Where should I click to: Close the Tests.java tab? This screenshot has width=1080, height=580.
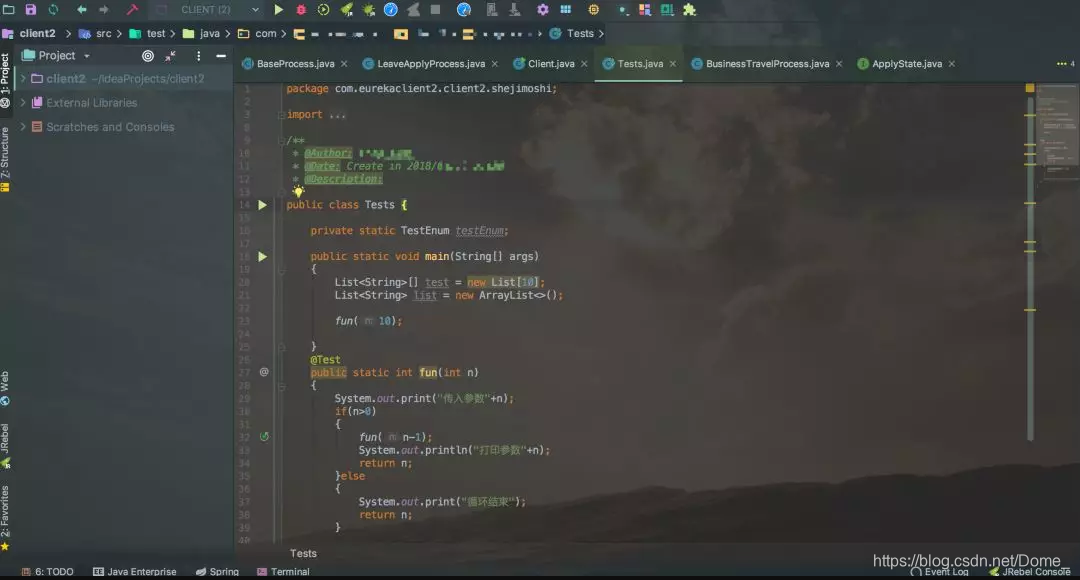pos(672,64)
